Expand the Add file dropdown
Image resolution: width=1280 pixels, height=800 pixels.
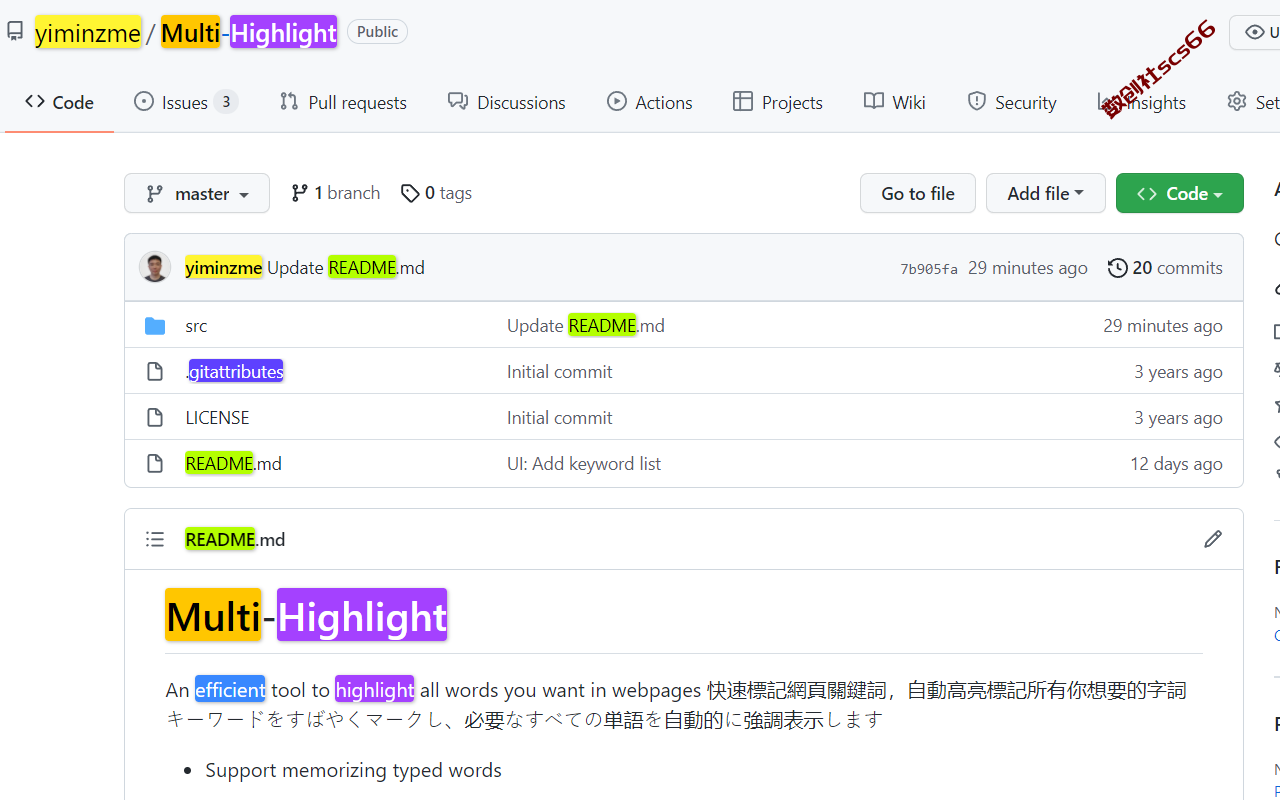(1046, 193)
